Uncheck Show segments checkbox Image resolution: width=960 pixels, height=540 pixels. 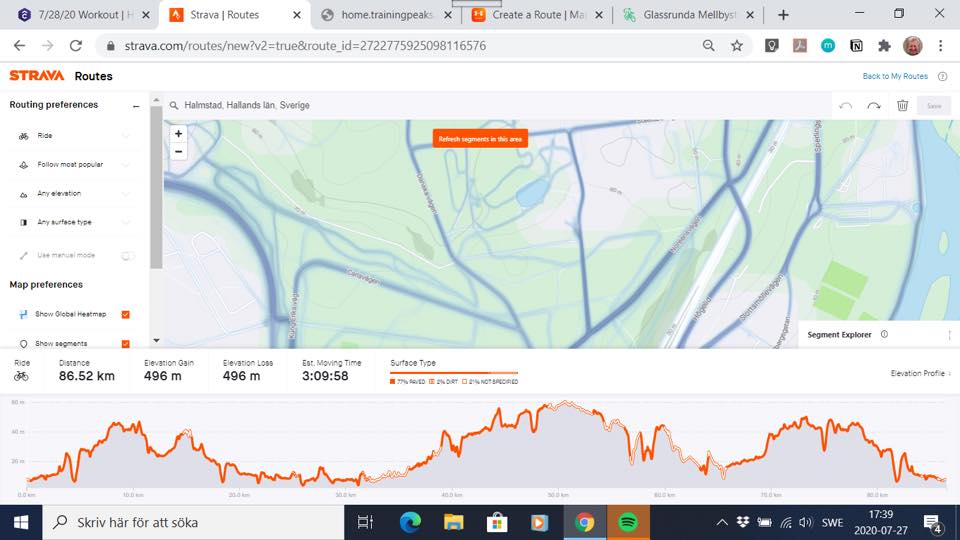click(126, 343)
